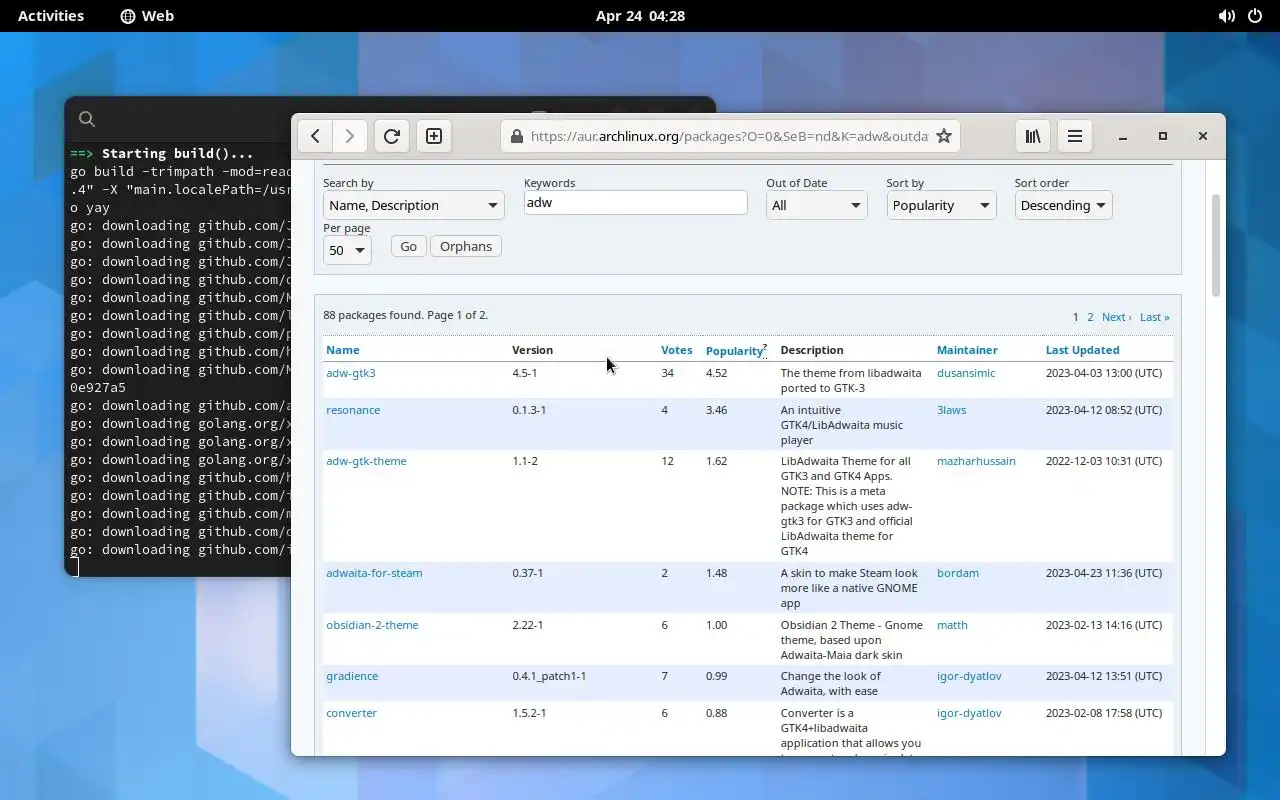This screenshot has width=1280, height=800.
Task: Click the Next › pagination link
Action: (1117, 317)
